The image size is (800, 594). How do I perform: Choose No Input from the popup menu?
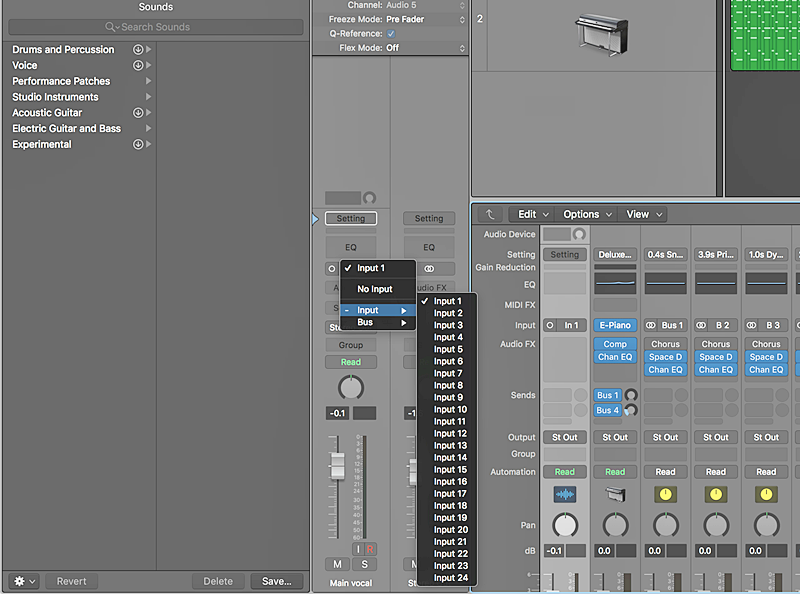coord(378,289)
